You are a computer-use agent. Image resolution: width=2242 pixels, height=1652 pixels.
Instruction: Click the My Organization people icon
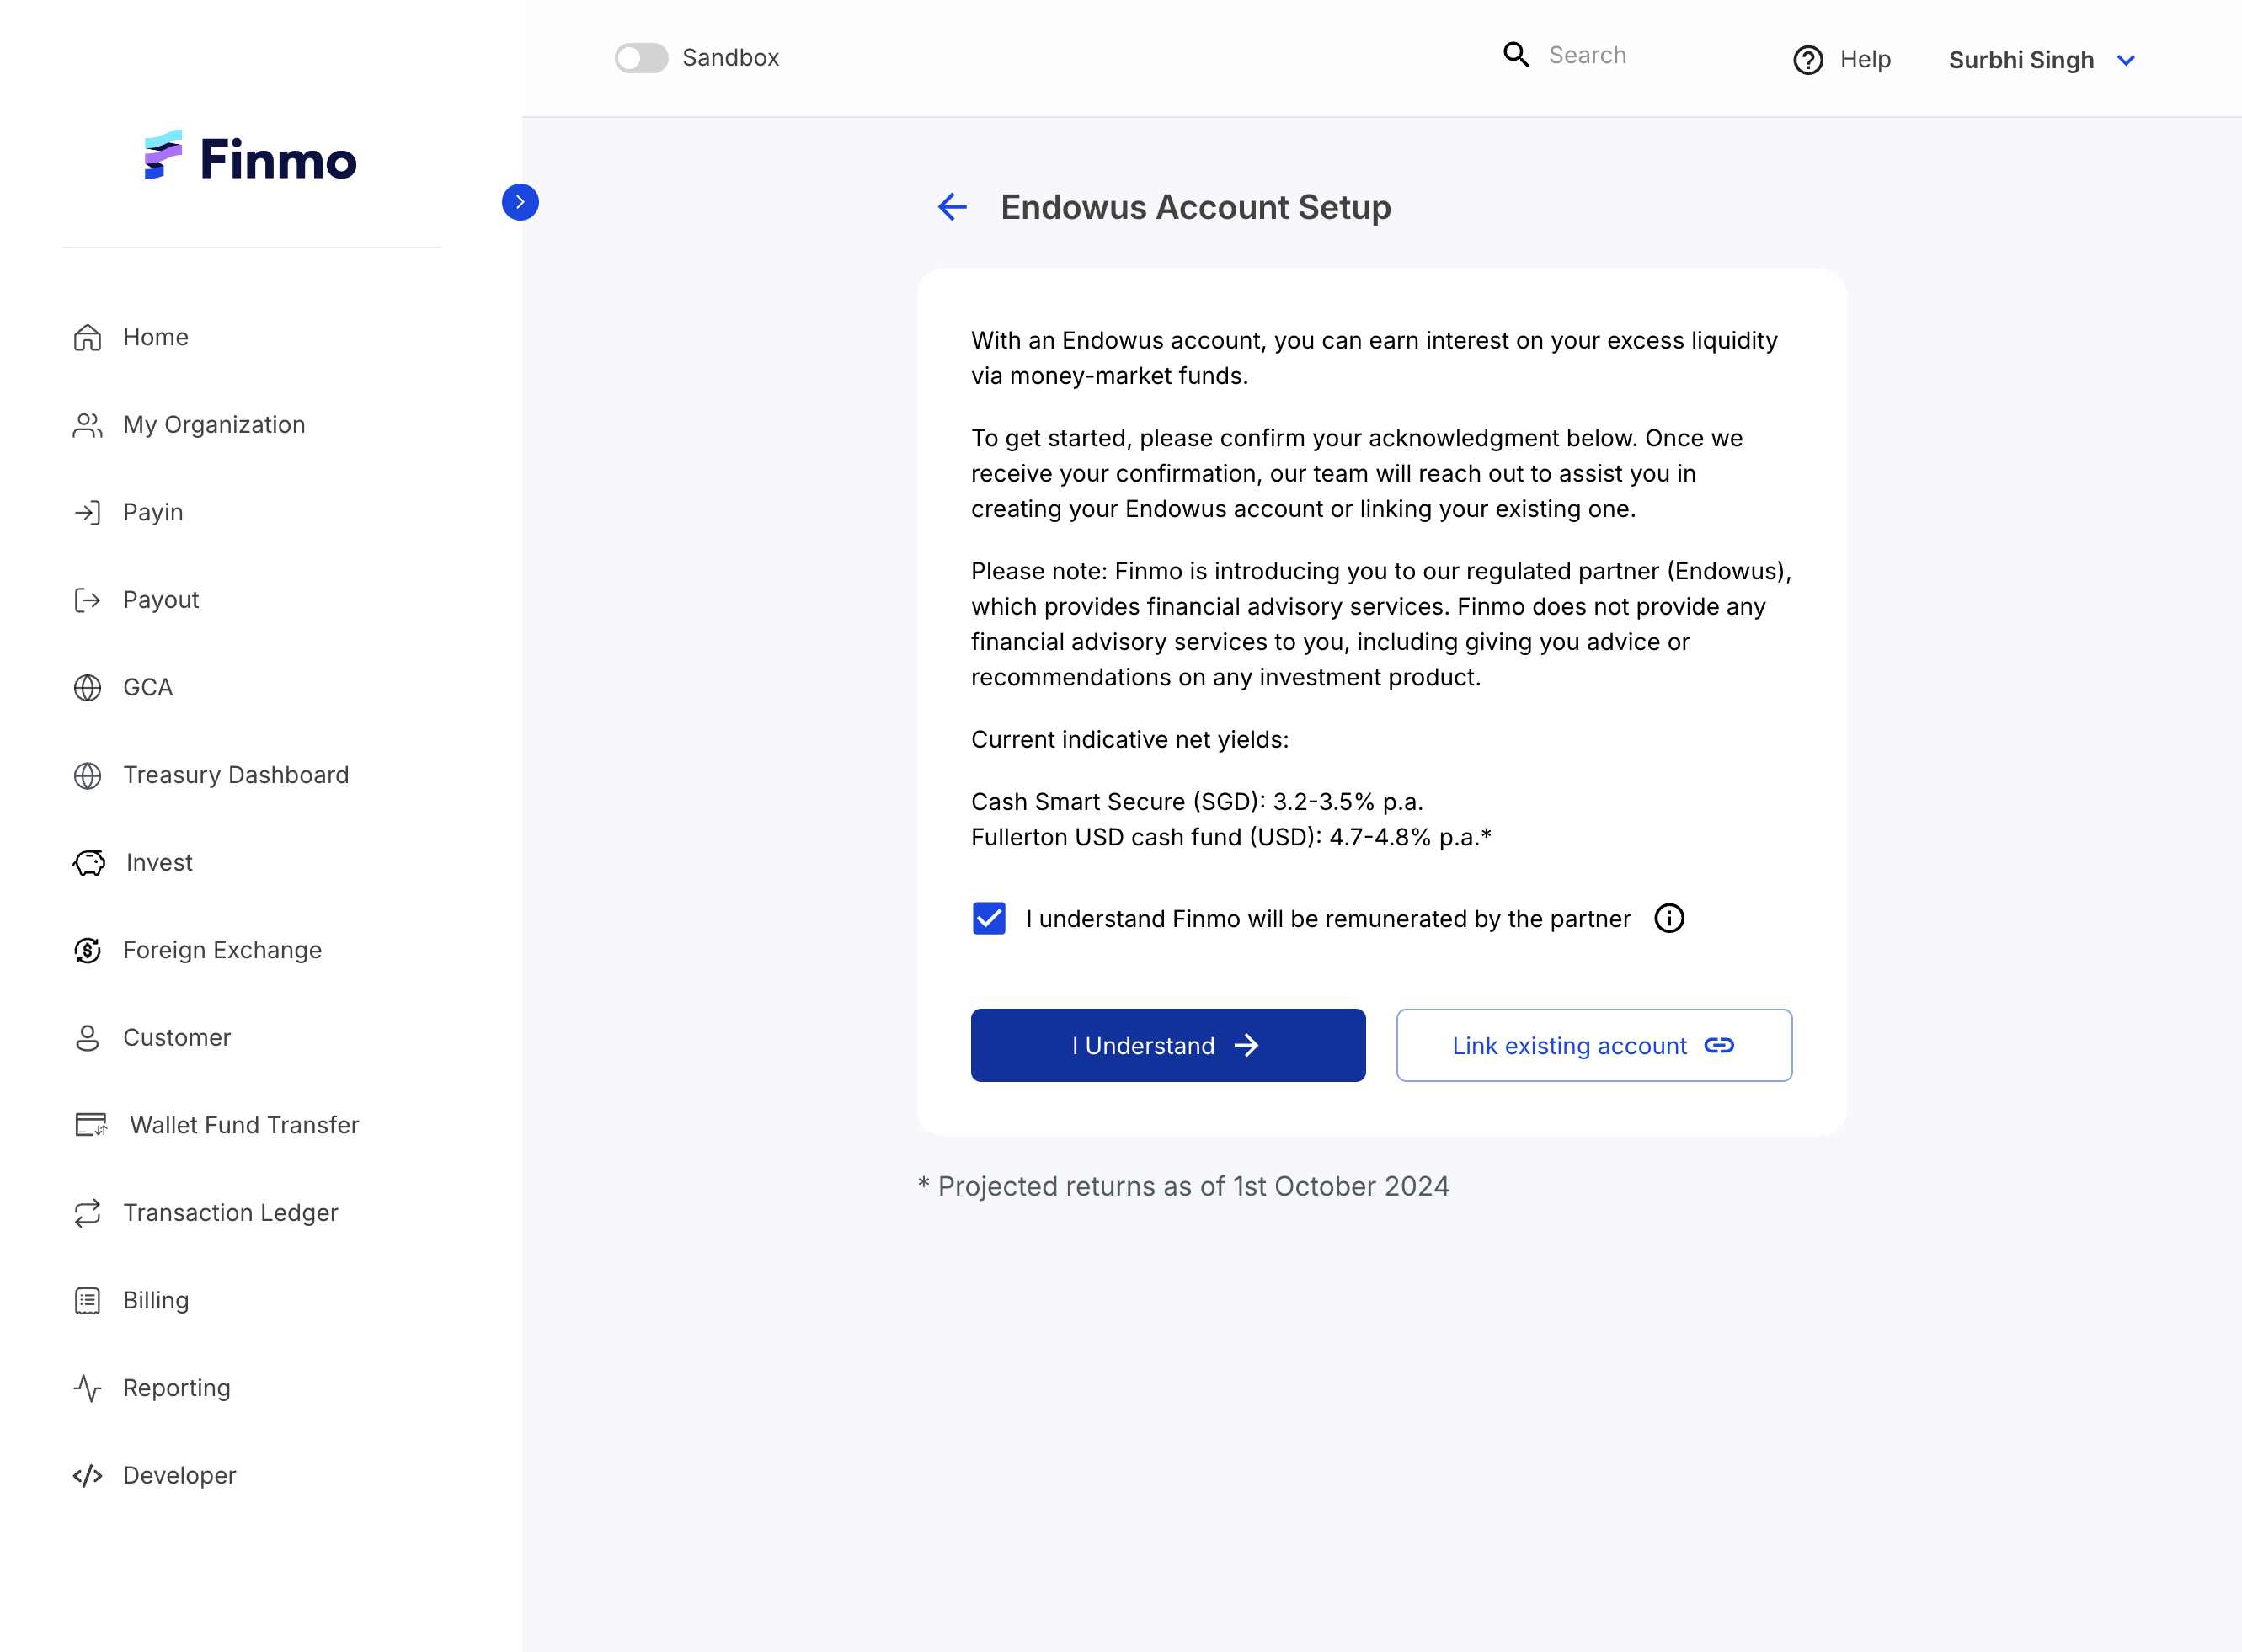88,425
